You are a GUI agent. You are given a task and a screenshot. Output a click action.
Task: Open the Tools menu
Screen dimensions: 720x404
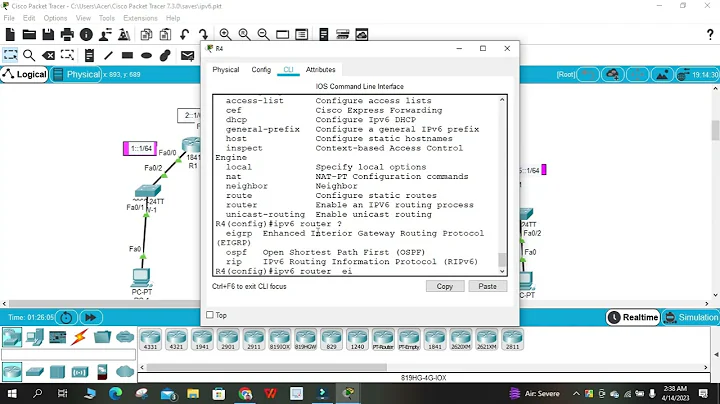[x=107, y=18]
